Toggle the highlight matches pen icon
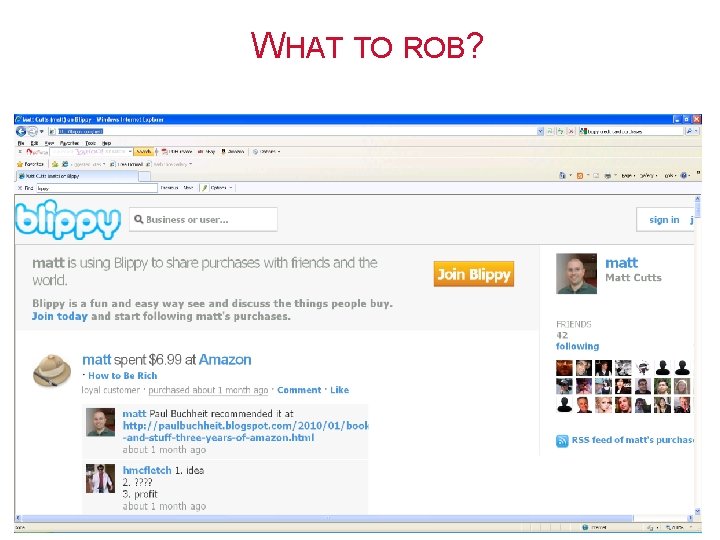The height and width of the screenshot is (540, 720). pos(205,188)
